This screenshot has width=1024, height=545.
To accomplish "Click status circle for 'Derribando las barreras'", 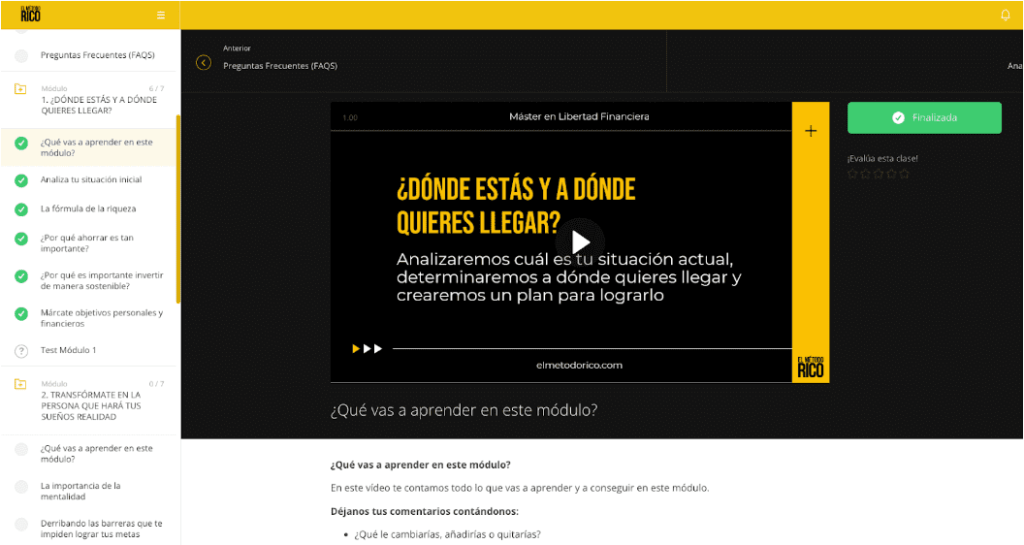I will click(x=22, y=524).
